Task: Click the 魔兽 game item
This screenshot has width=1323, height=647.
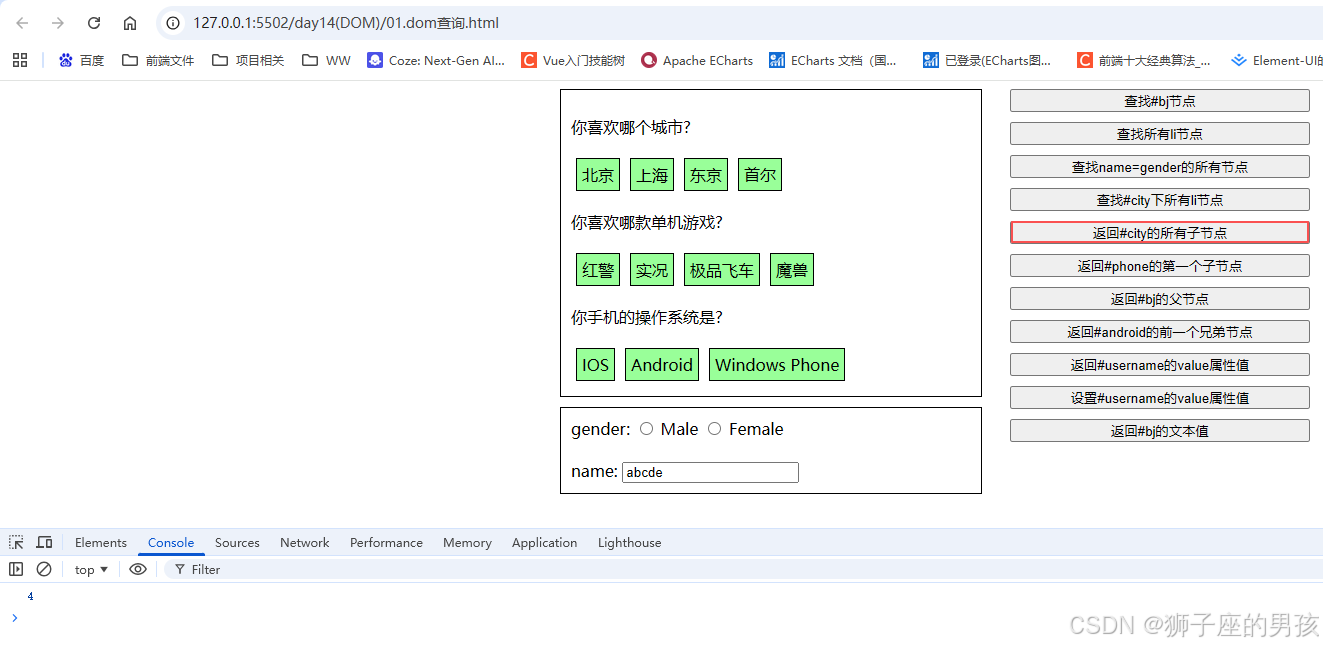Action: [x=792, y=270]
